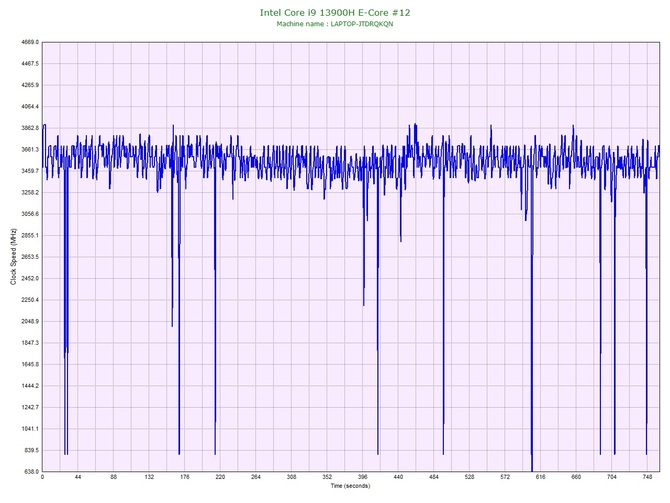Image resolution: width=670 pixels, height=503 pixels.
Task: Click the 2653.5 y-axis value
Action: point(30,257)
